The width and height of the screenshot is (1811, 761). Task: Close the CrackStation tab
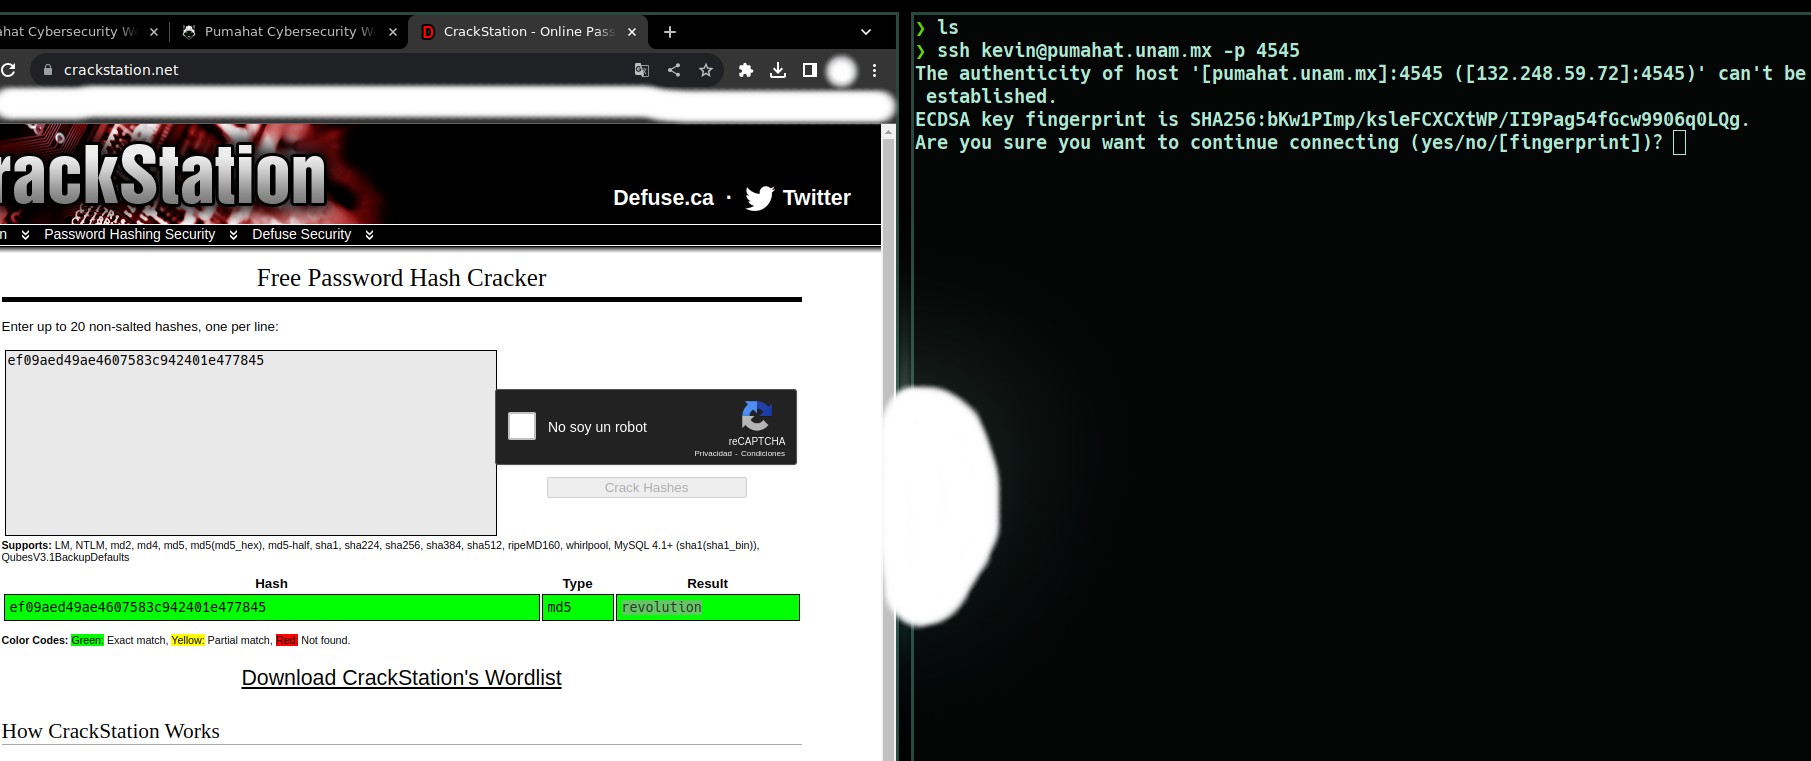pos(632,32)
